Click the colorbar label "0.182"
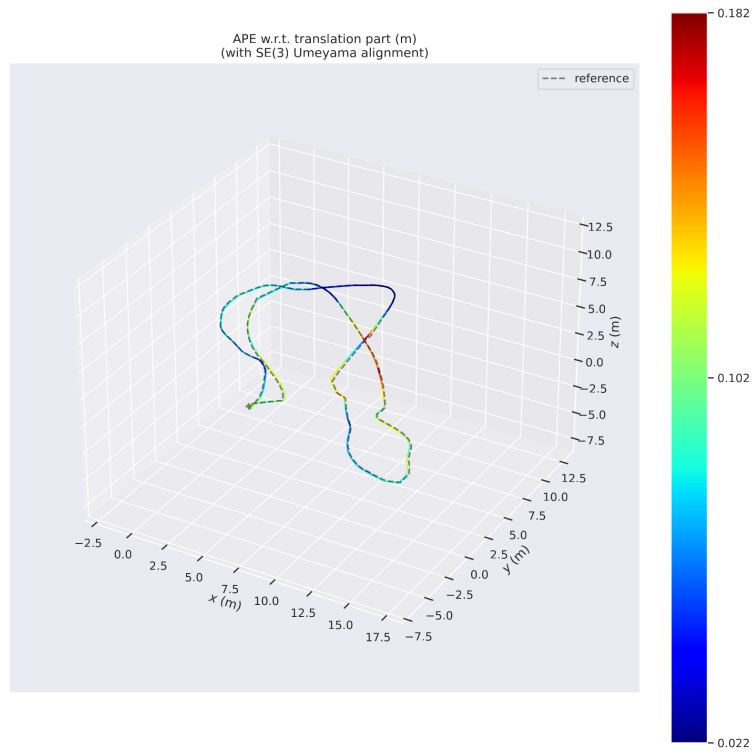Image resolution: width=754 pixels, height=755 pixels. [733, 13]
